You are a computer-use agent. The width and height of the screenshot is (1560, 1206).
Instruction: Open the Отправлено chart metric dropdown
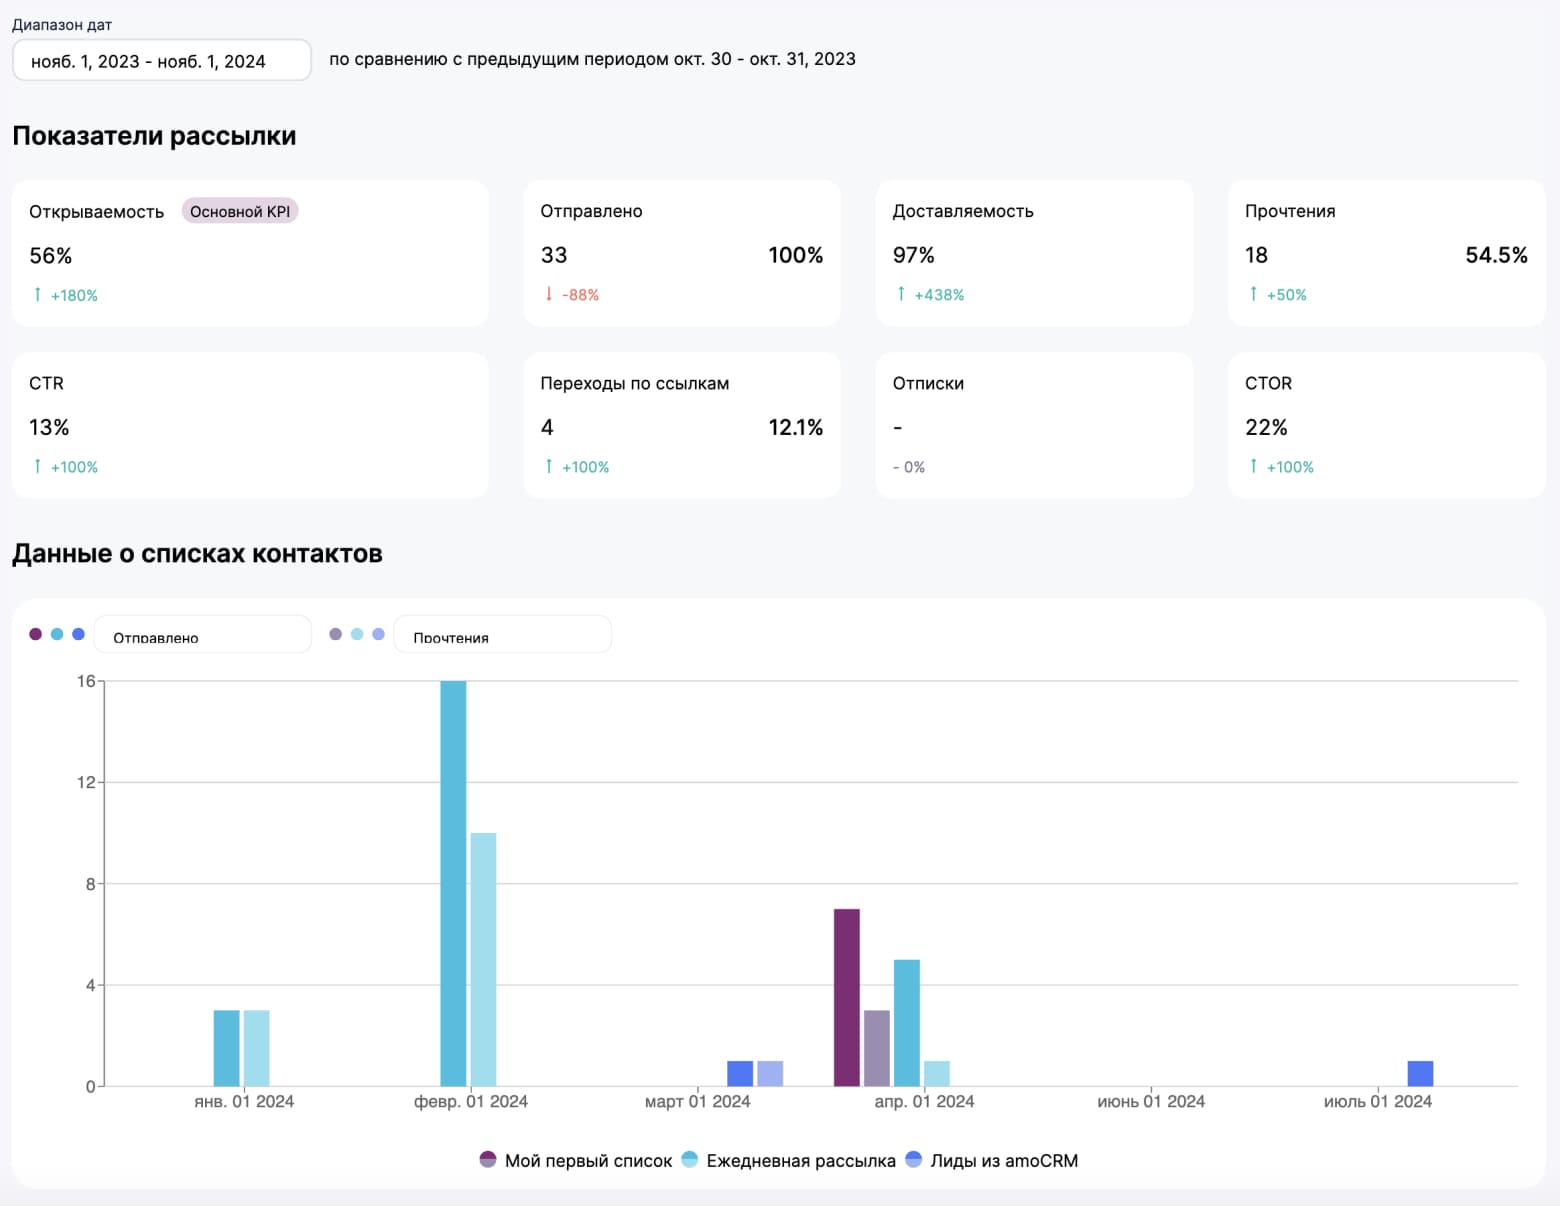(202, 634)
